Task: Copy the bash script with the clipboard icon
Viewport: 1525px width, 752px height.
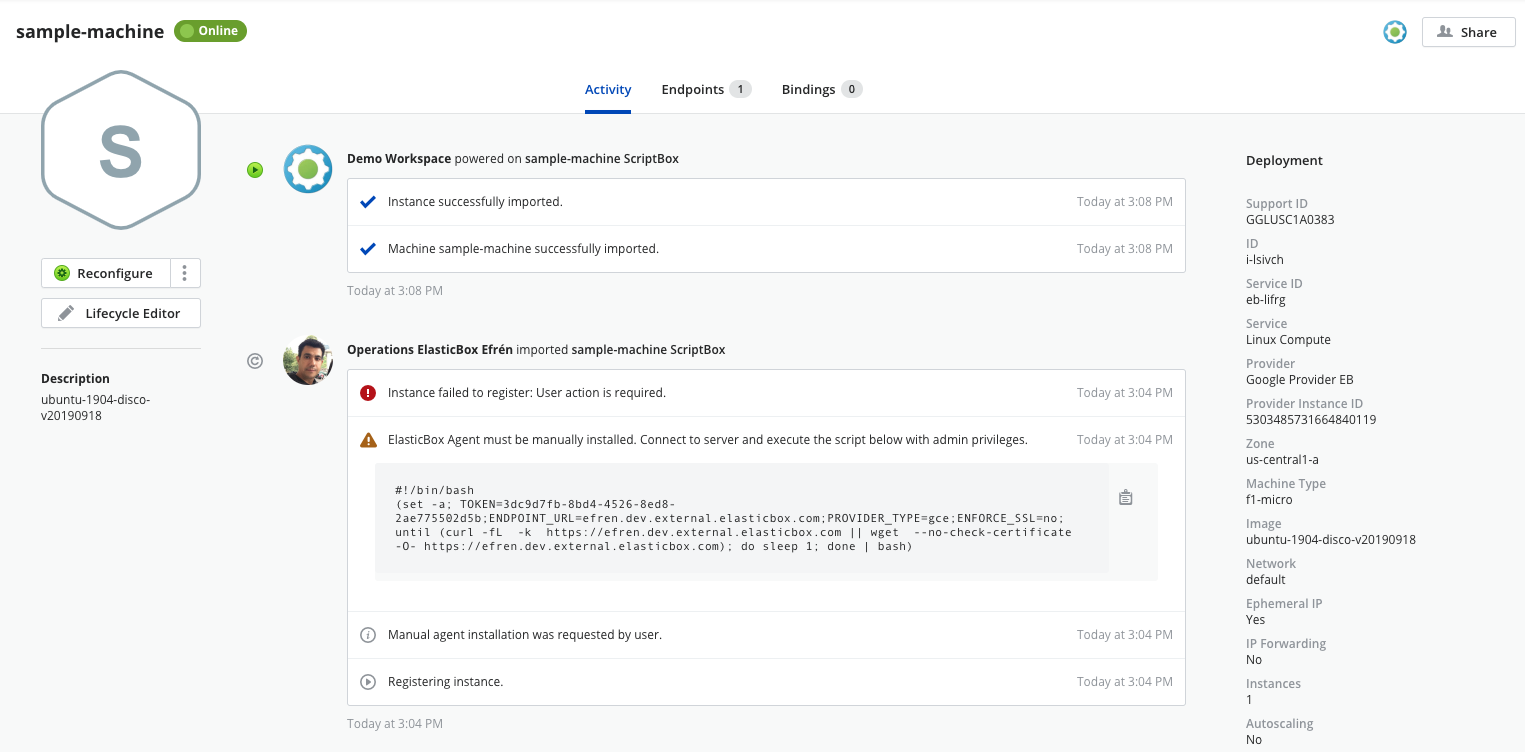Action: tap(1125, 497)
